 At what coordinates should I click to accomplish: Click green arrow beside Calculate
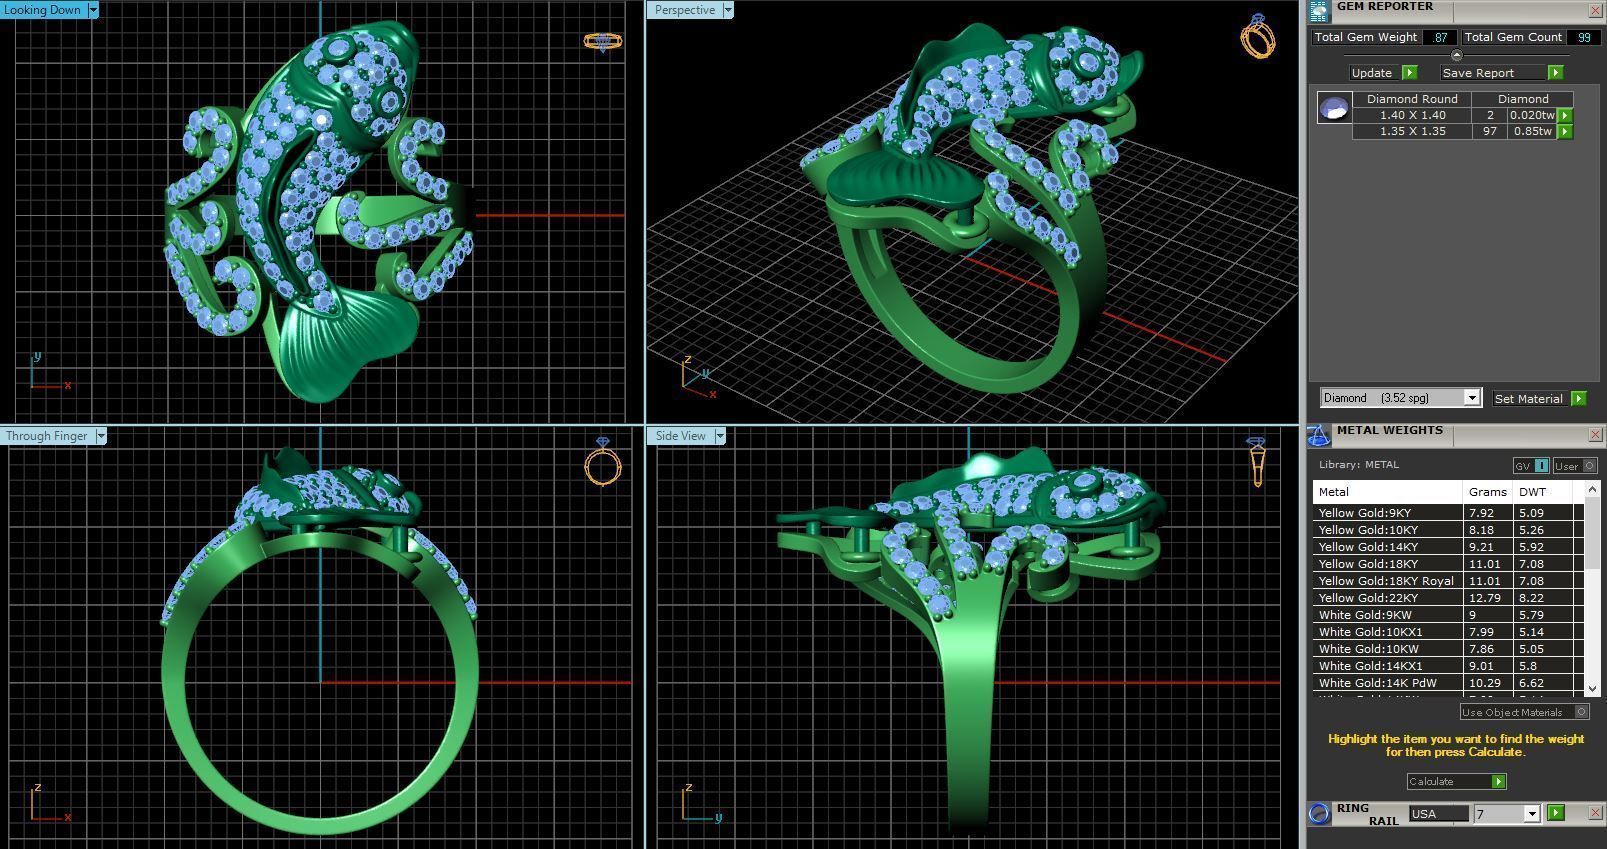coord(1498,782)
